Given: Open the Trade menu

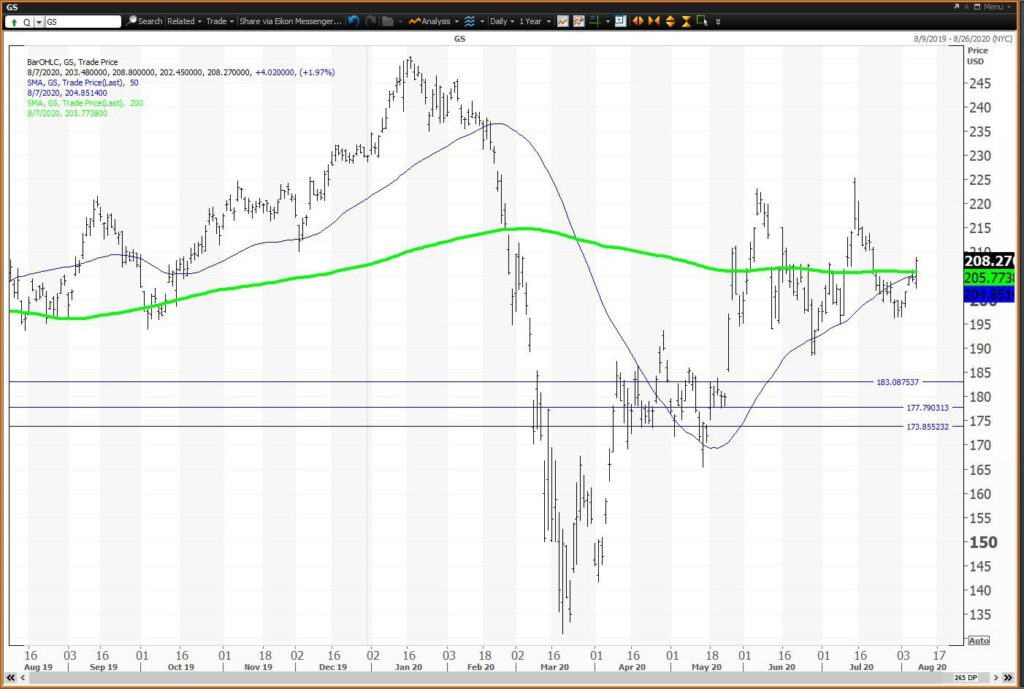Looking at the screenshot, I should [219, 21].
